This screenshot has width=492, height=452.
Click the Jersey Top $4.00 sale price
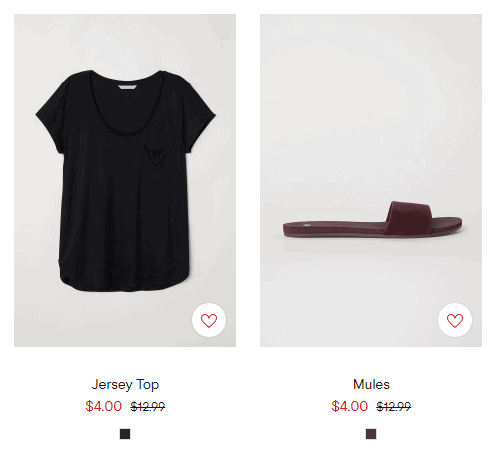tap(103, 406)
